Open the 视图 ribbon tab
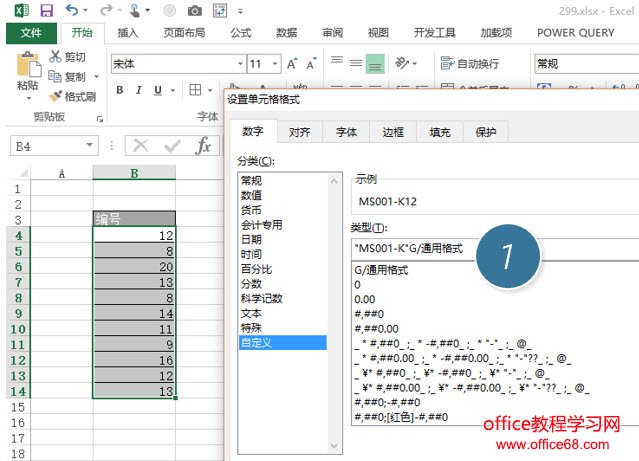This screenshot has width=639, height=461. 378,33
